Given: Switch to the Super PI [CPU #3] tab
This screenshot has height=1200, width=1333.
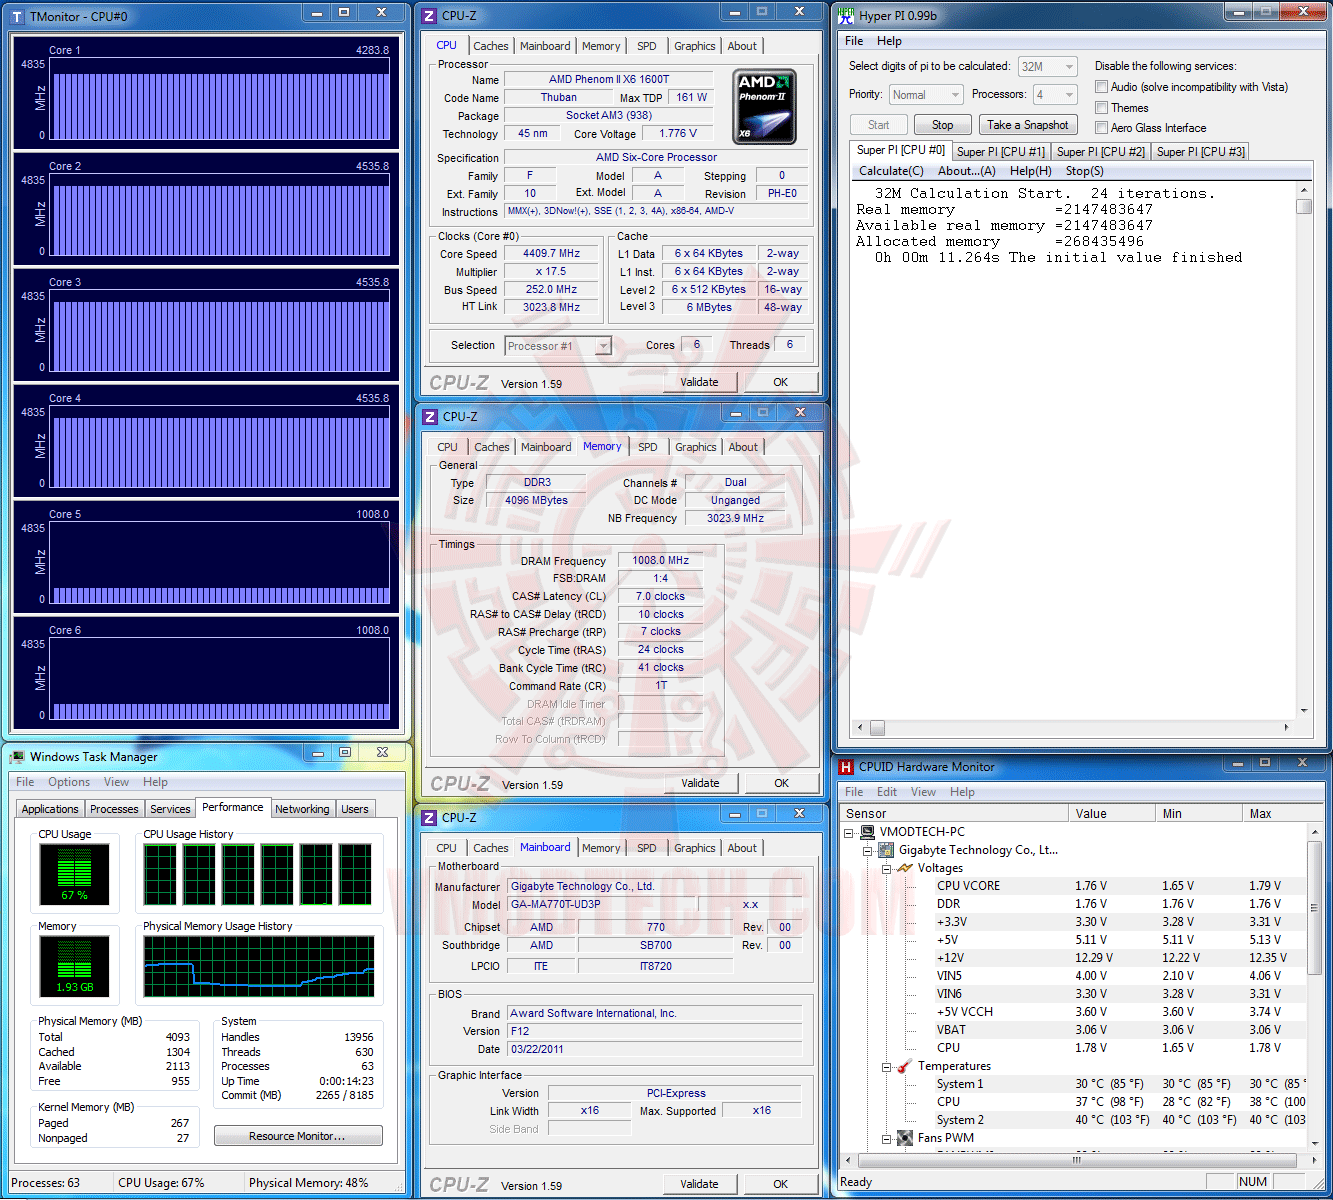Looking at the screenshot, I should (1201, 152).
